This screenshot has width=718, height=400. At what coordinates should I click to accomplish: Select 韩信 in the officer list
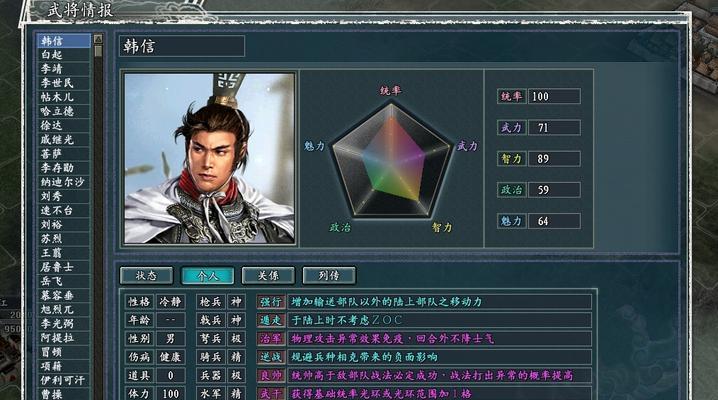pyautogui.click(x=64, y=41)
